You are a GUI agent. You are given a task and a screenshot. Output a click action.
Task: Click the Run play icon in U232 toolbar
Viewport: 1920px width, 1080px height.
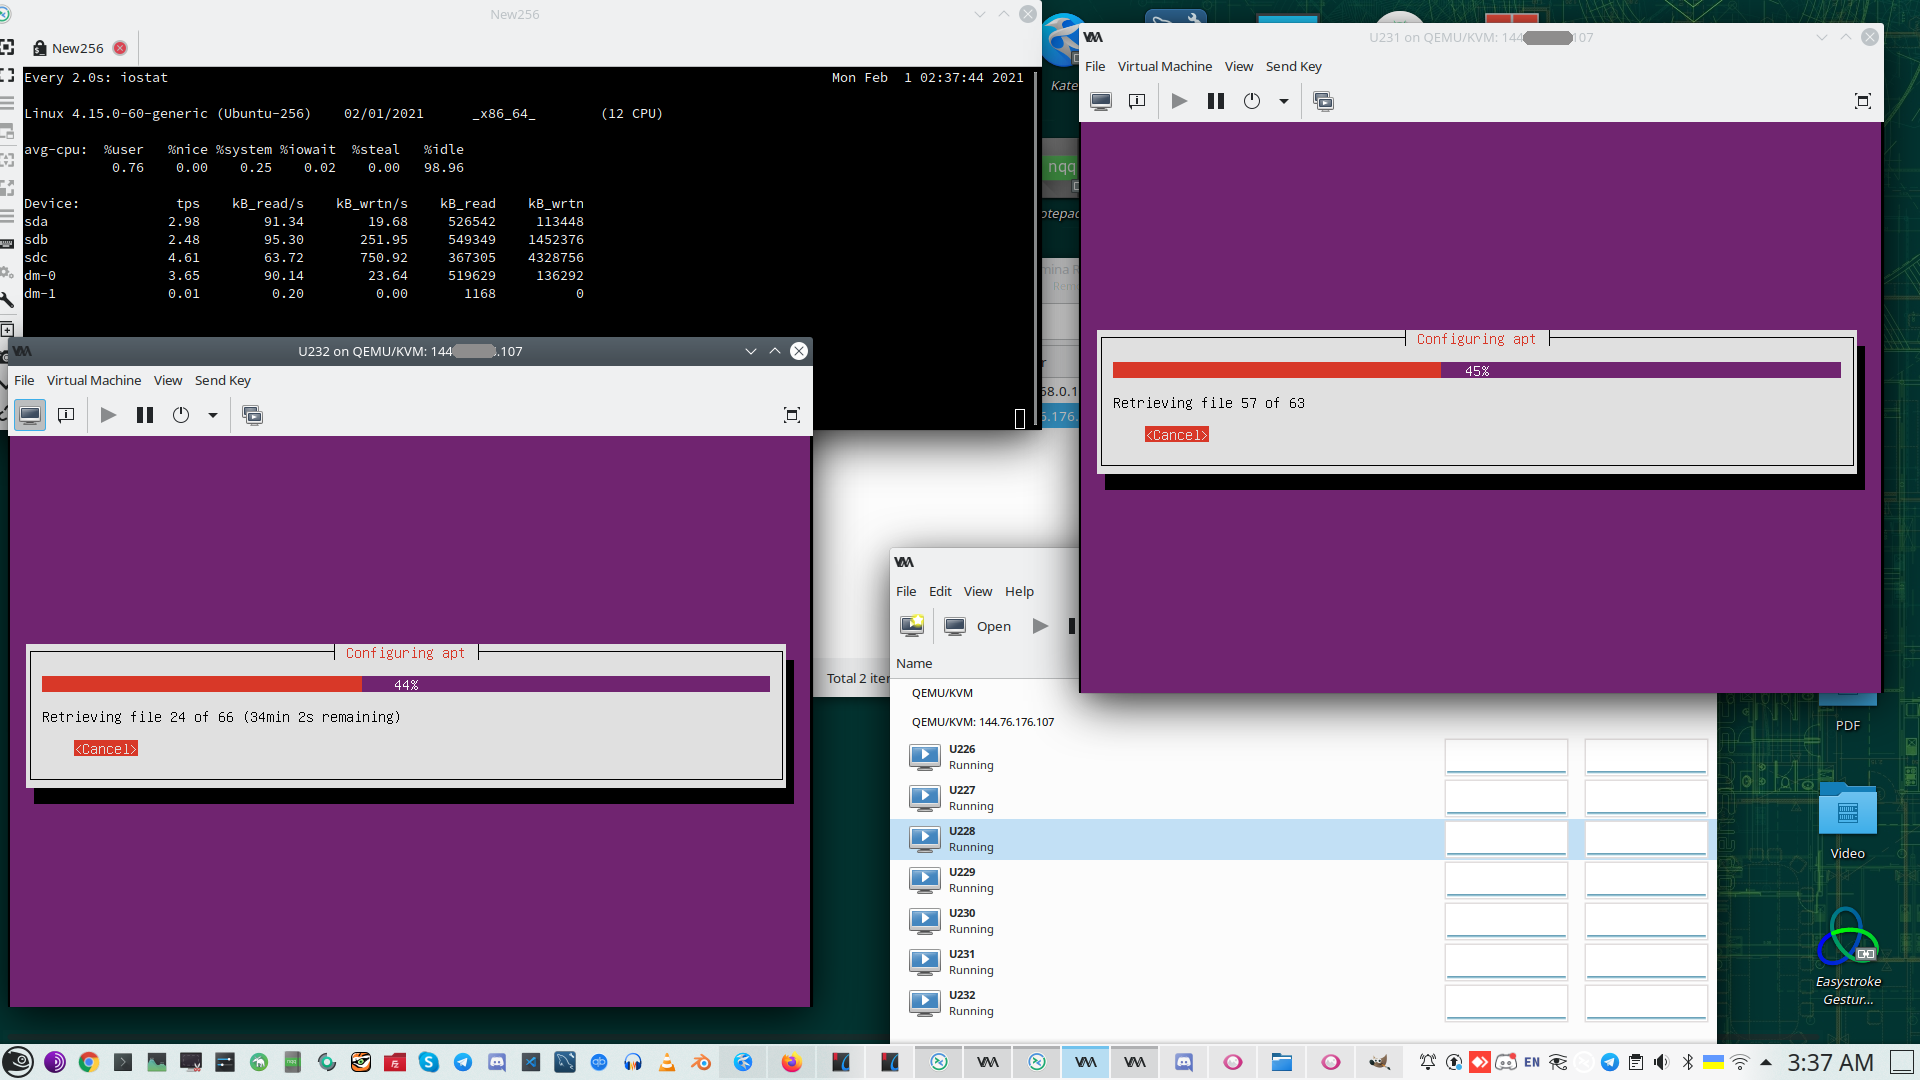tap(108, 415)
